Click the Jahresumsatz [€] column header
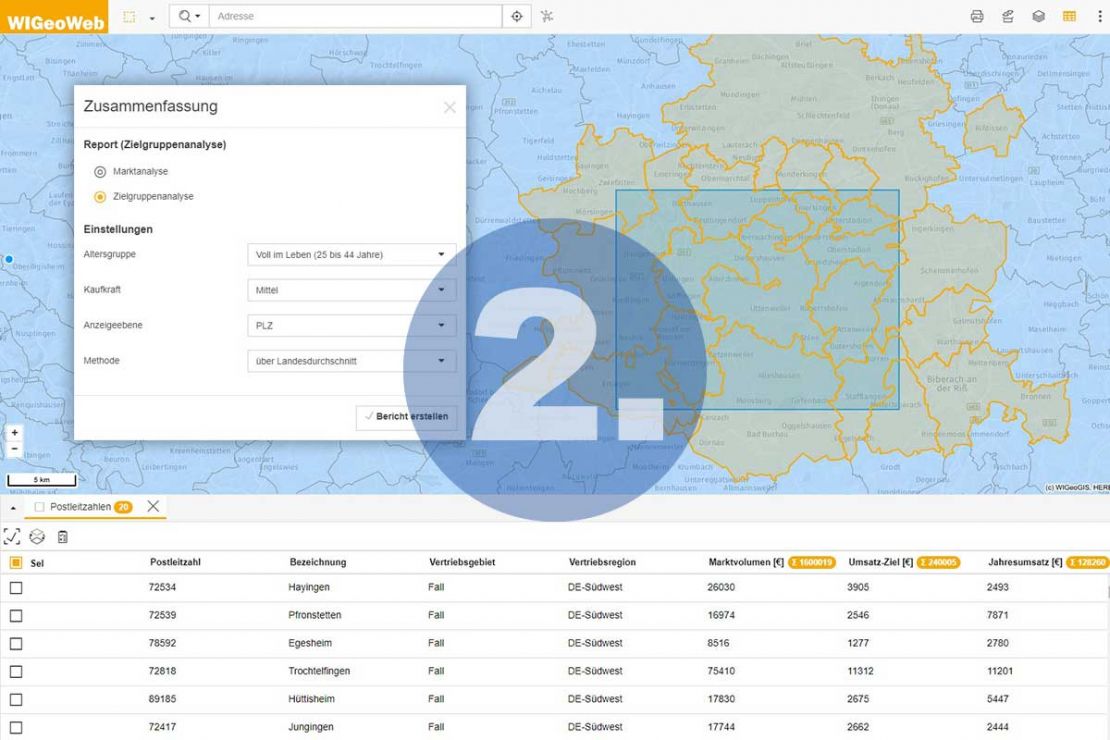Image resolution: width=1110 pixels, height=740 pixels. (1025, 562)
